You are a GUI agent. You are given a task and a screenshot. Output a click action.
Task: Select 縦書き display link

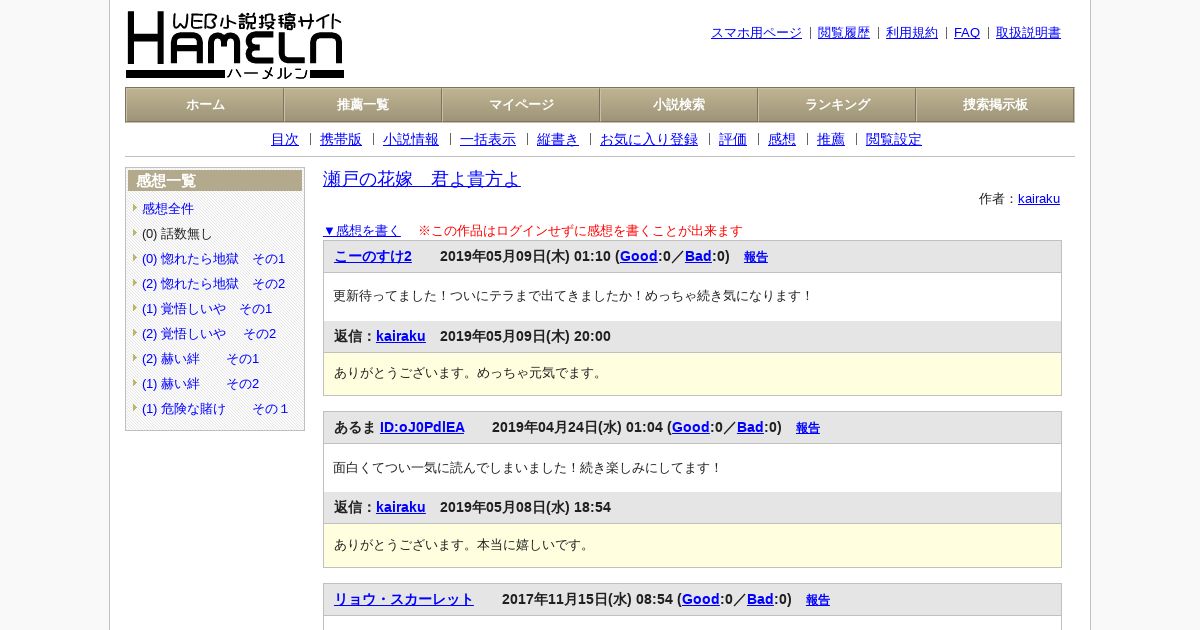558,140
